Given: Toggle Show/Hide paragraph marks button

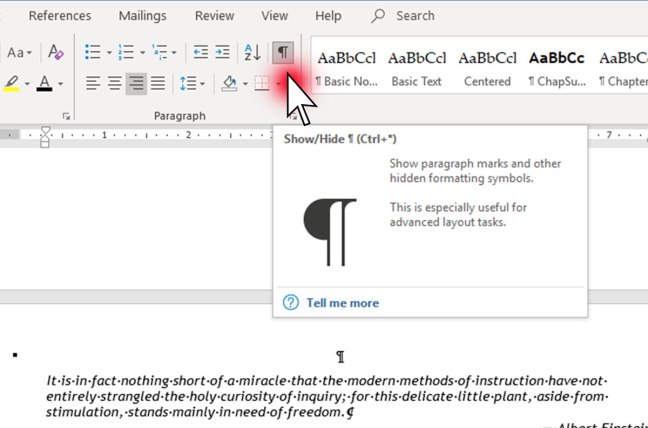Looking at the screenshot, I should pyautogui.click(x=284, y=53).
